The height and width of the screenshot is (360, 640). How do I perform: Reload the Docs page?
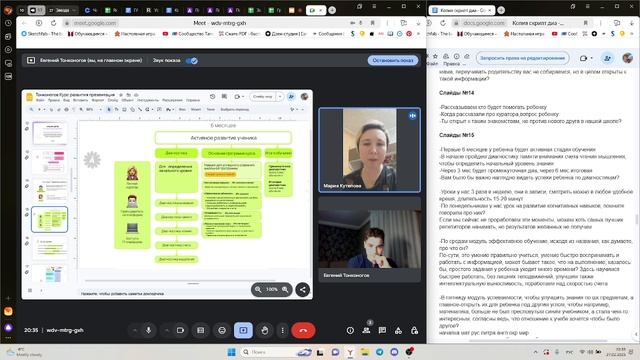pos(443,23)
